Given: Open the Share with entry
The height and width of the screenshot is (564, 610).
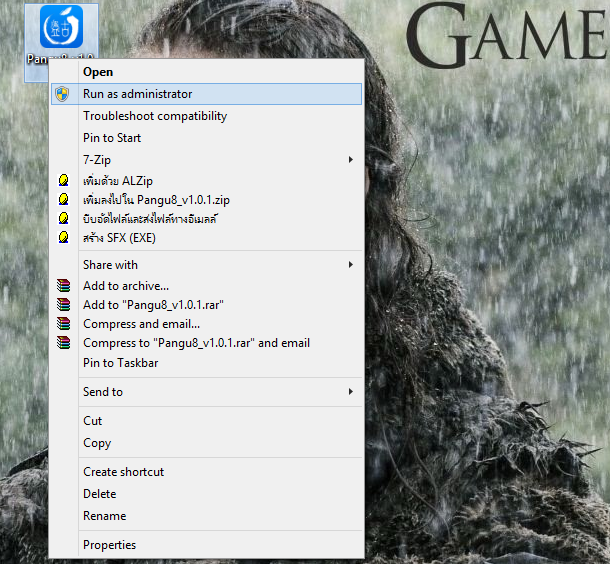Looking at the screenshot, I should coord(207,264).
